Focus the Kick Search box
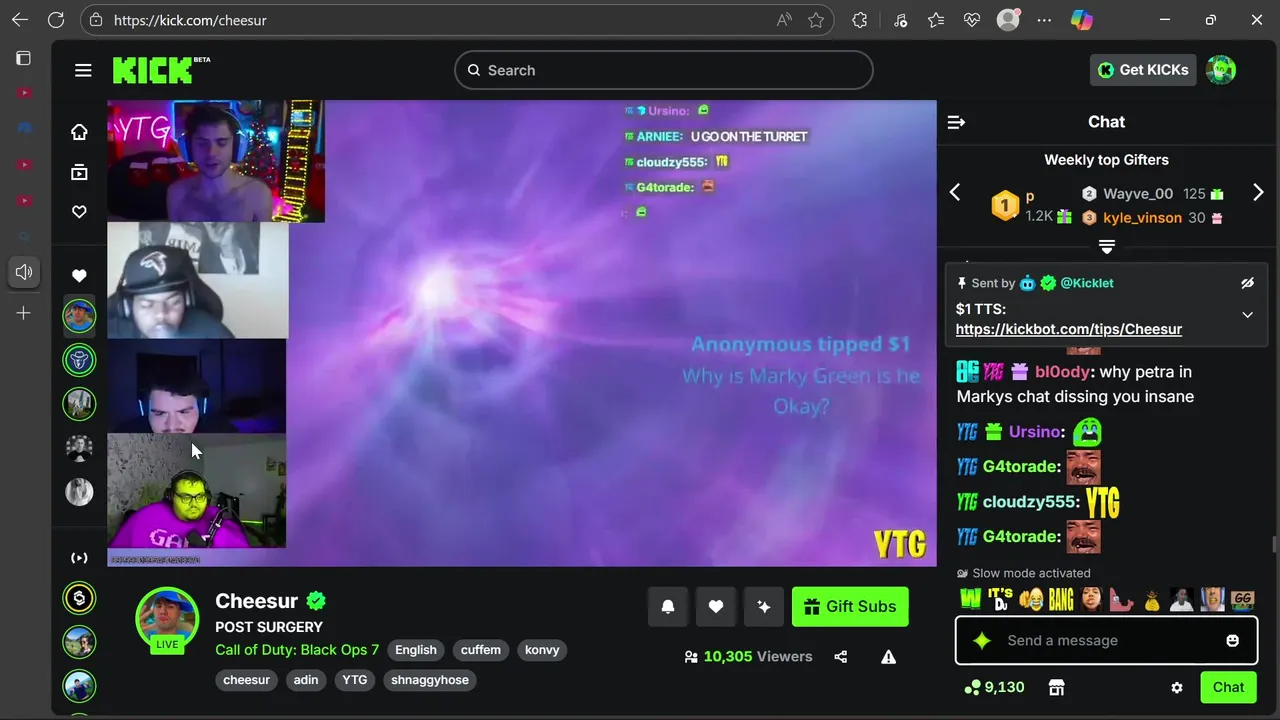1280x720 pixels. click(x=664, y=70)
